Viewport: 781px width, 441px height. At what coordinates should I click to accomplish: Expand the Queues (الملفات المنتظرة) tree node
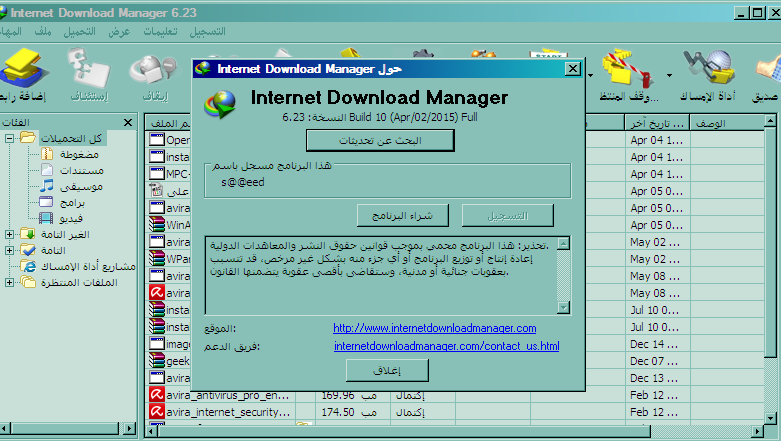(9, 283)
